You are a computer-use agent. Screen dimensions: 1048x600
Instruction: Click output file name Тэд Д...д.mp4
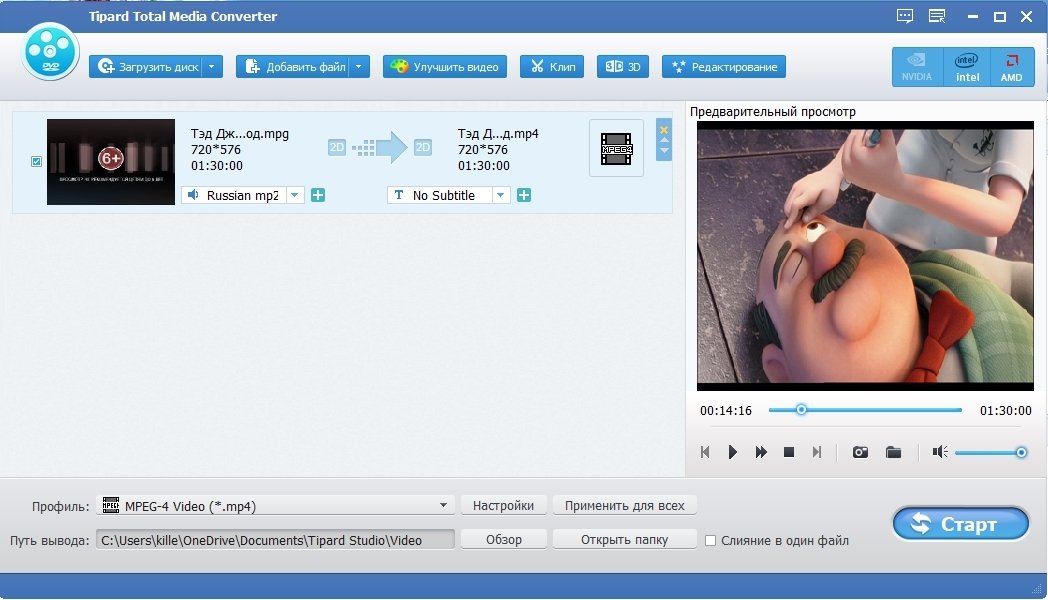coord(498,134)
